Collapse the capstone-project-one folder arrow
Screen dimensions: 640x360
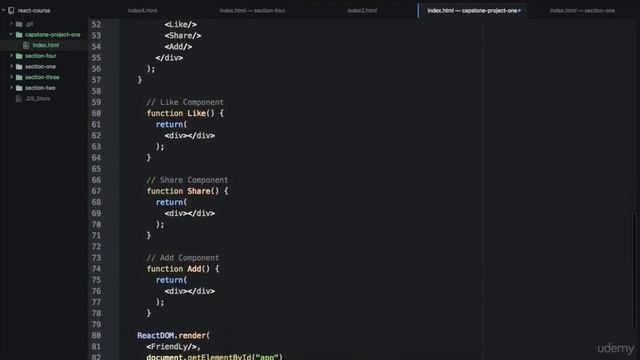tap(11, 34)
